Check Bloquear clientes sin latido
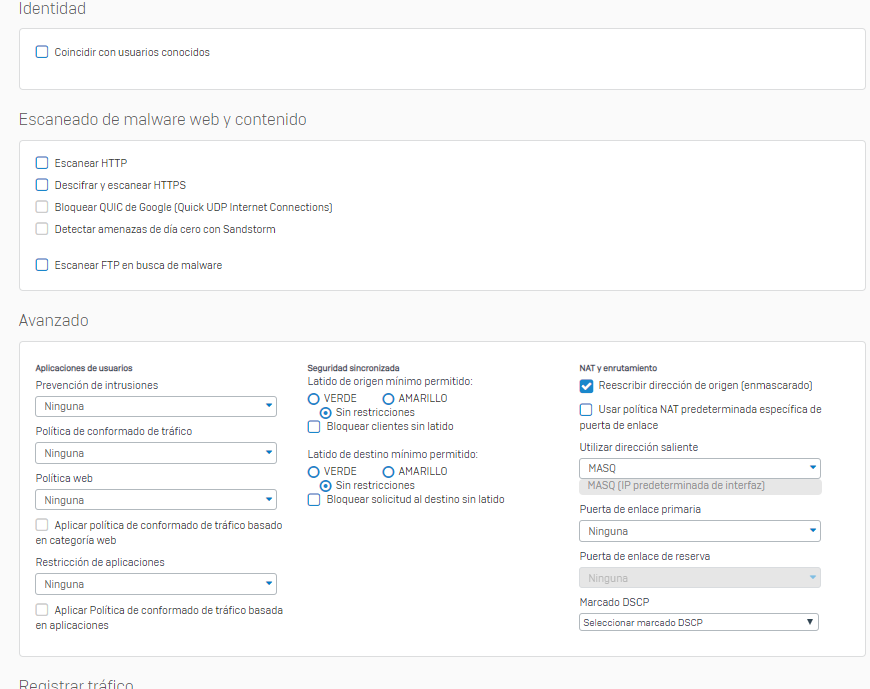 tap(314, 427)
